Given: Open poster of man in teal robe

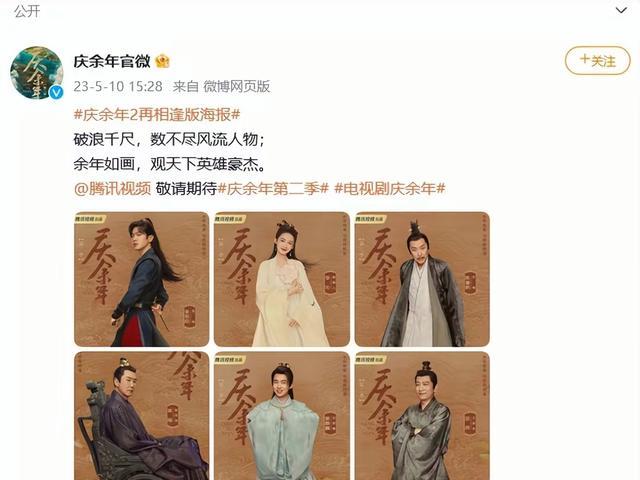Looking at the screenshot, I should pos(282,416).
